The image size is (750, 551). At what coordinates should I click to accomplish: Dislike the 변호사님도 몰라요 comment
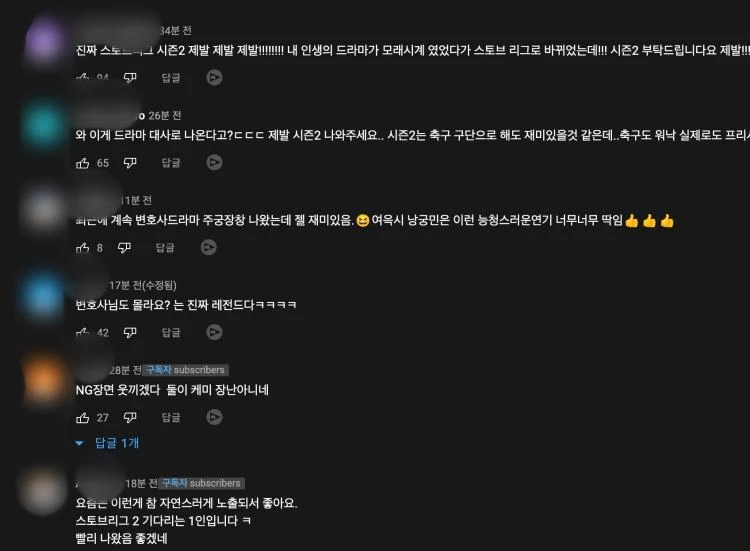pyautogui.click(x=130, y=332)
